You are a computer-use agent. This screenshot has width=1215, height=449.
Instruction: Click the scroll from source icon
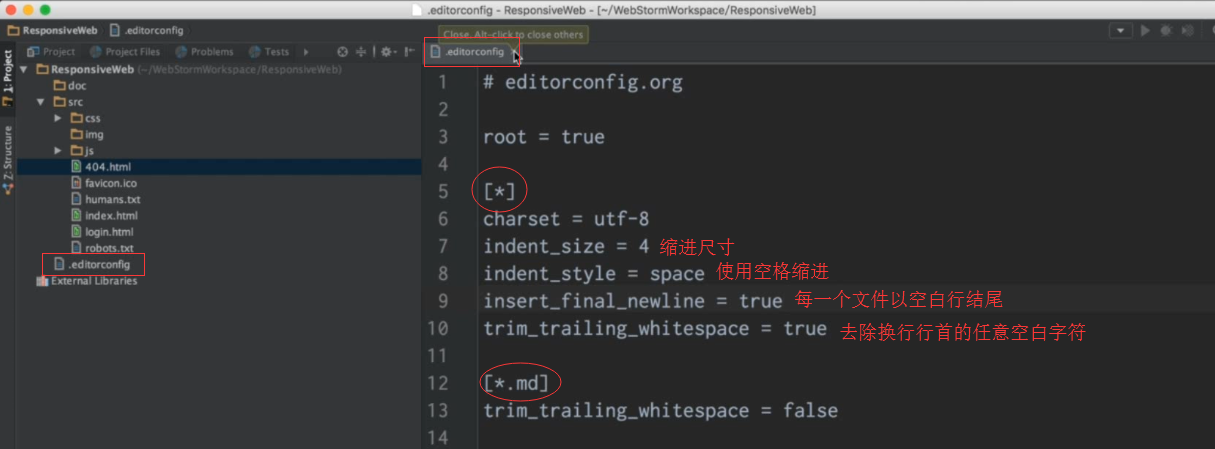[343, 52]
